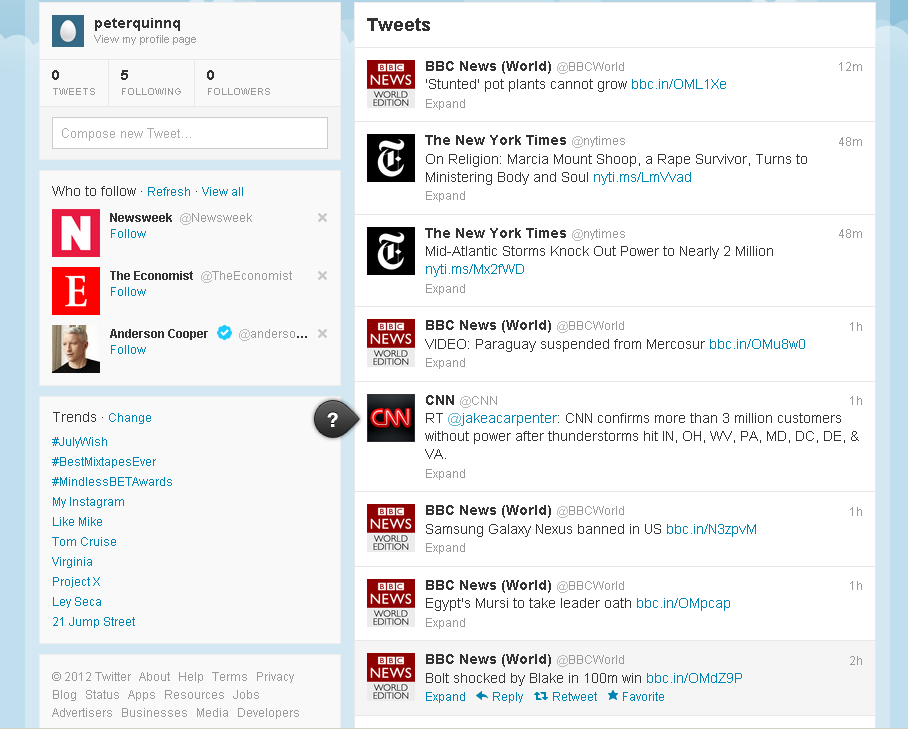908x729 pixels.
Task: Expand the 'Stunted' pot plants tweet
Action: (x=445, y=104)
